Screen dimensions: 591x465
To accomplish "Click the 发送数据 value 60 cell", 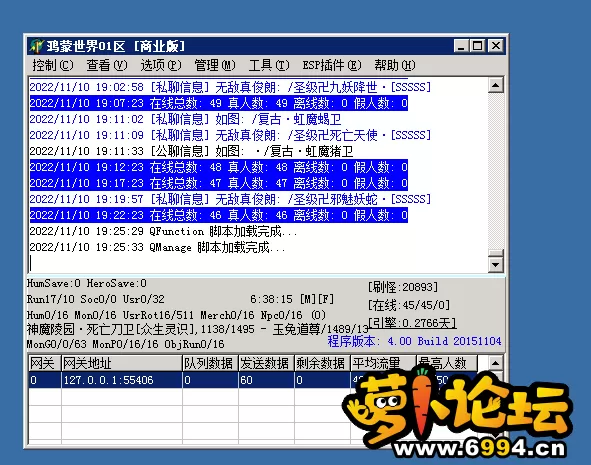I will click(x=266, y=380).
